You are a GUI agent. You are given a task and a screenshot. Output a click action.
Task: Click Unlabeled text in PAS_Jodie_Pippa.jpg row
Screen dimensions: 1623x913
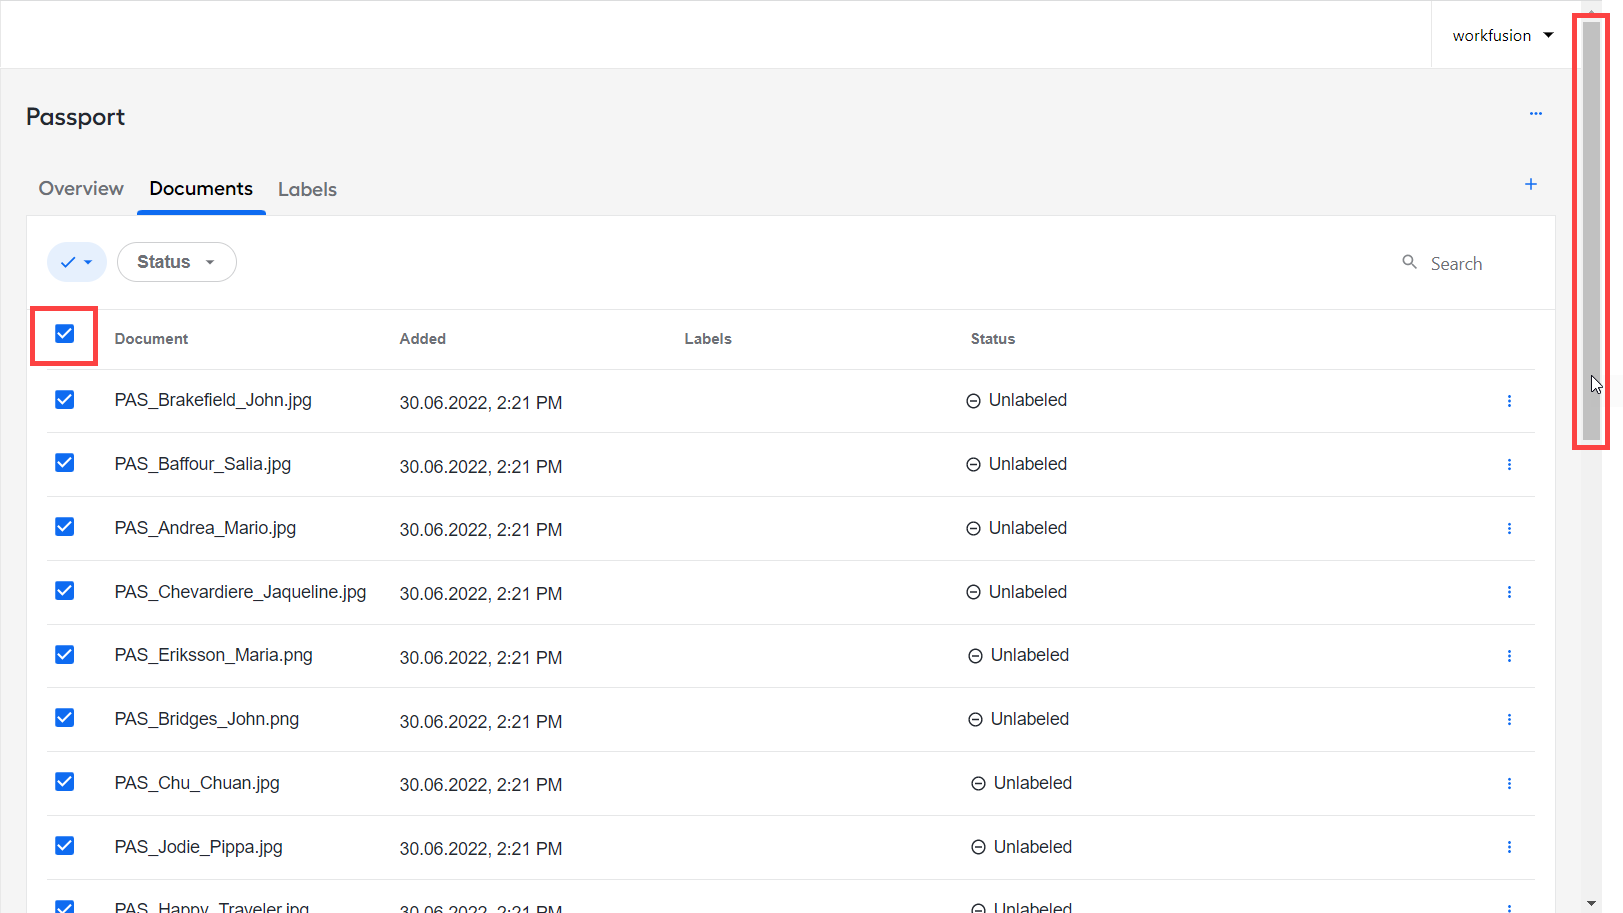pos(1033,847)
